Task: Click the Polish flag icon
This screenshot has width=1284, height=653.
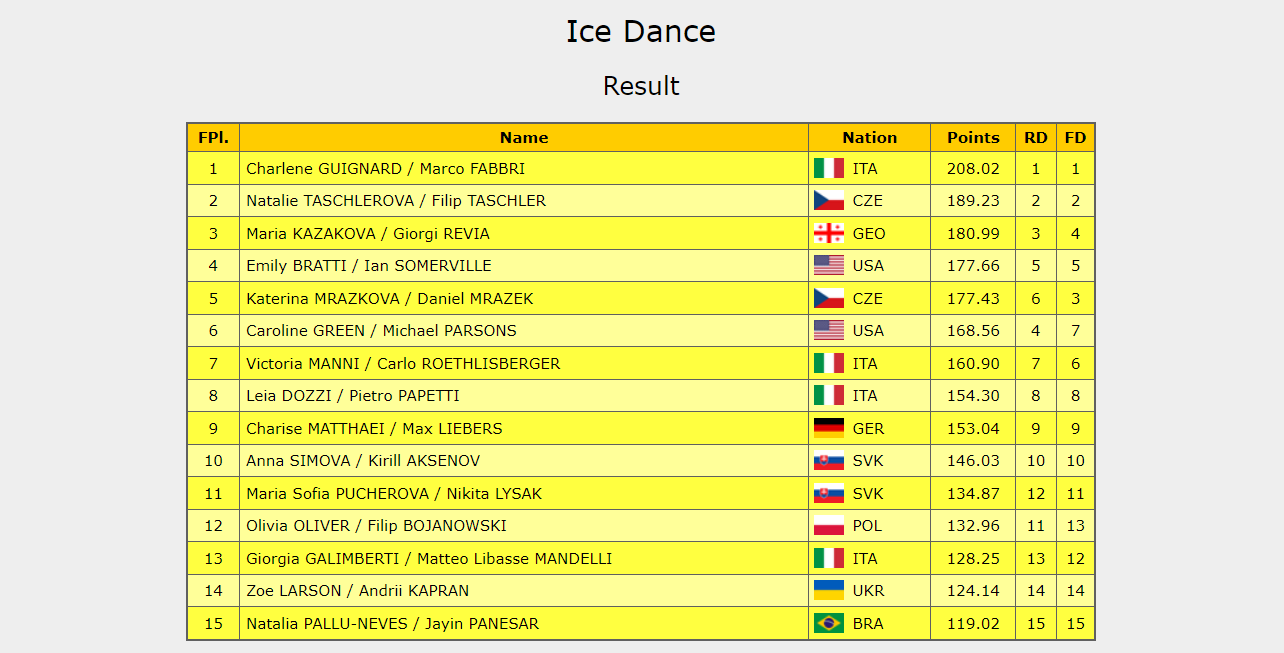Action: pyautogui.click(x=829, y=526)
